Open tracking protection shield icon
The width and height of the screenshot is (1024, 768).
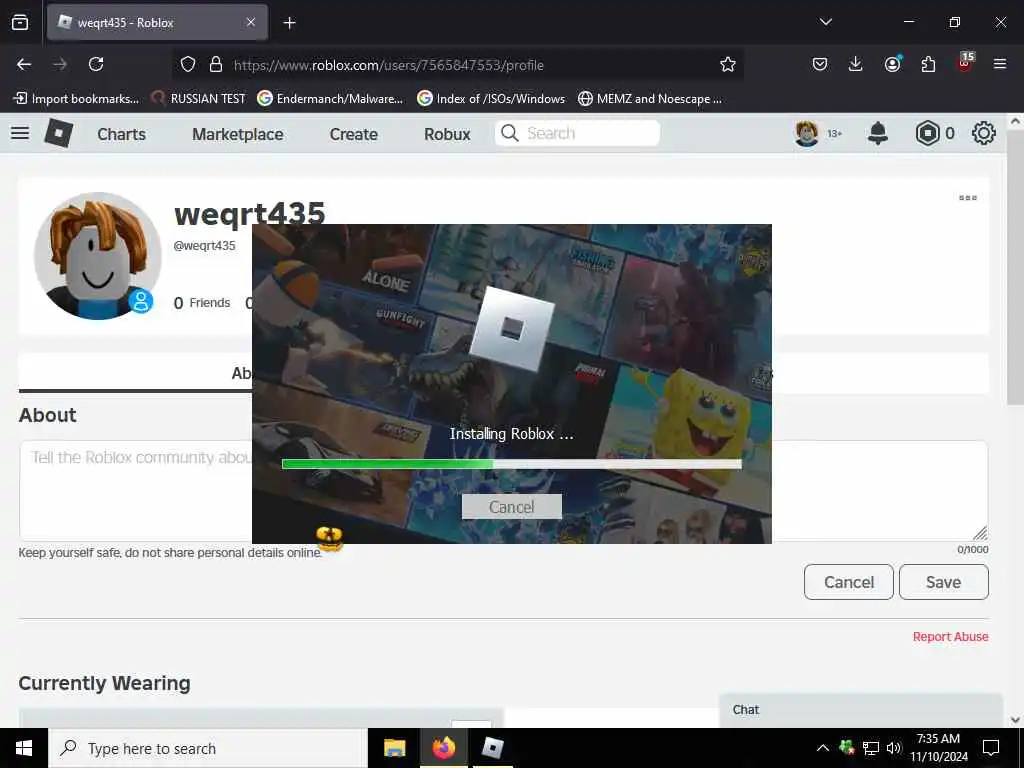pyautogui.click(x=188, y=65)
